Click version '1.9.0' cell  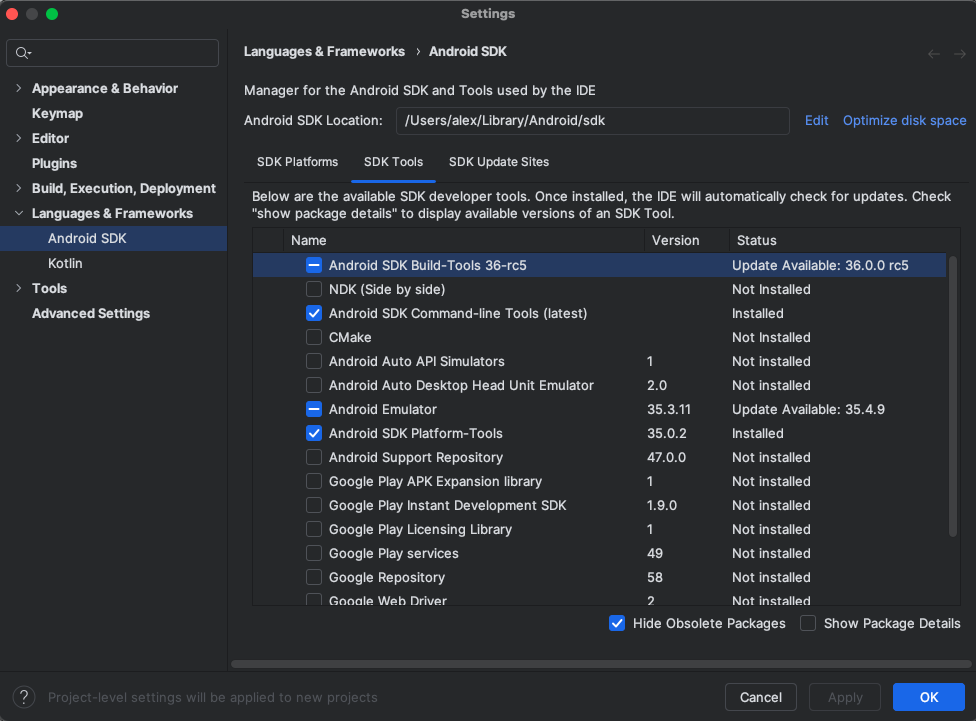(x=662, y=505)
